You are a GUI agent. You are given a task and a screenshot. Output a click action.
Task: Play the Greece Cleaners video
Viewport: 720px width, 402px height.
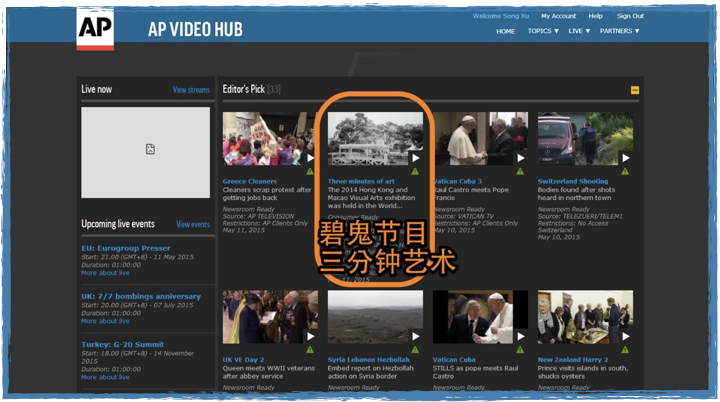(310, 158)
